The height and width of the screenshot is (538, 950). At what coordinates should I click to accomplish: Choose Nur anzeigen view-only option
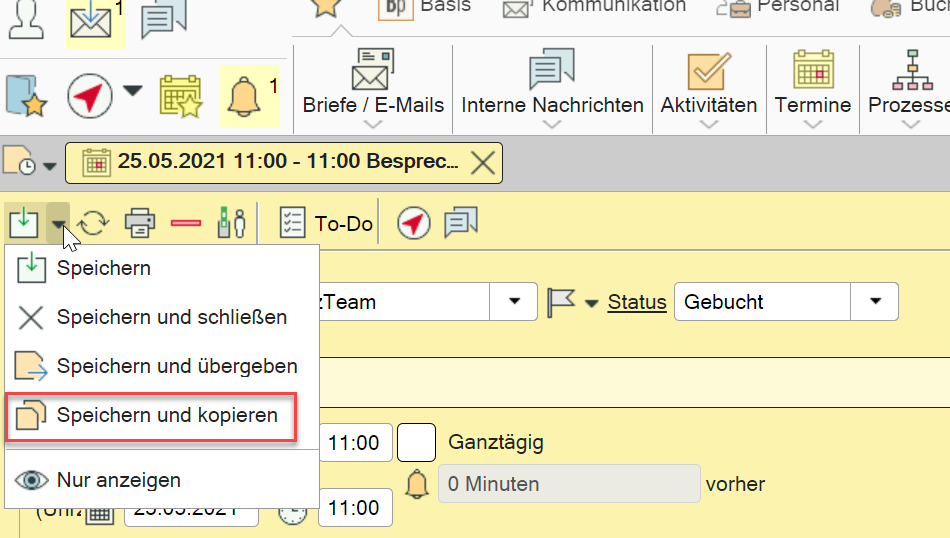coord(118,480)
